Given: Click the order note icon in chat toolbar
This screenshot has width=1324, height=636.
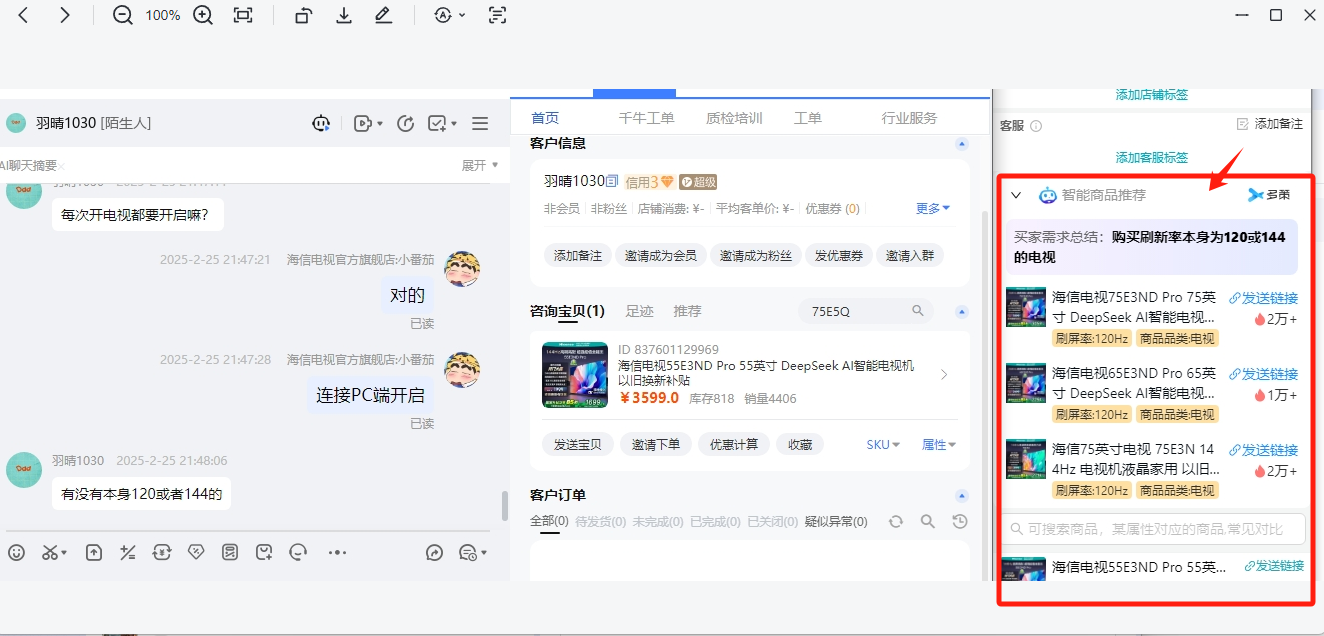Looking at the screenshot, I should [230, 552].
